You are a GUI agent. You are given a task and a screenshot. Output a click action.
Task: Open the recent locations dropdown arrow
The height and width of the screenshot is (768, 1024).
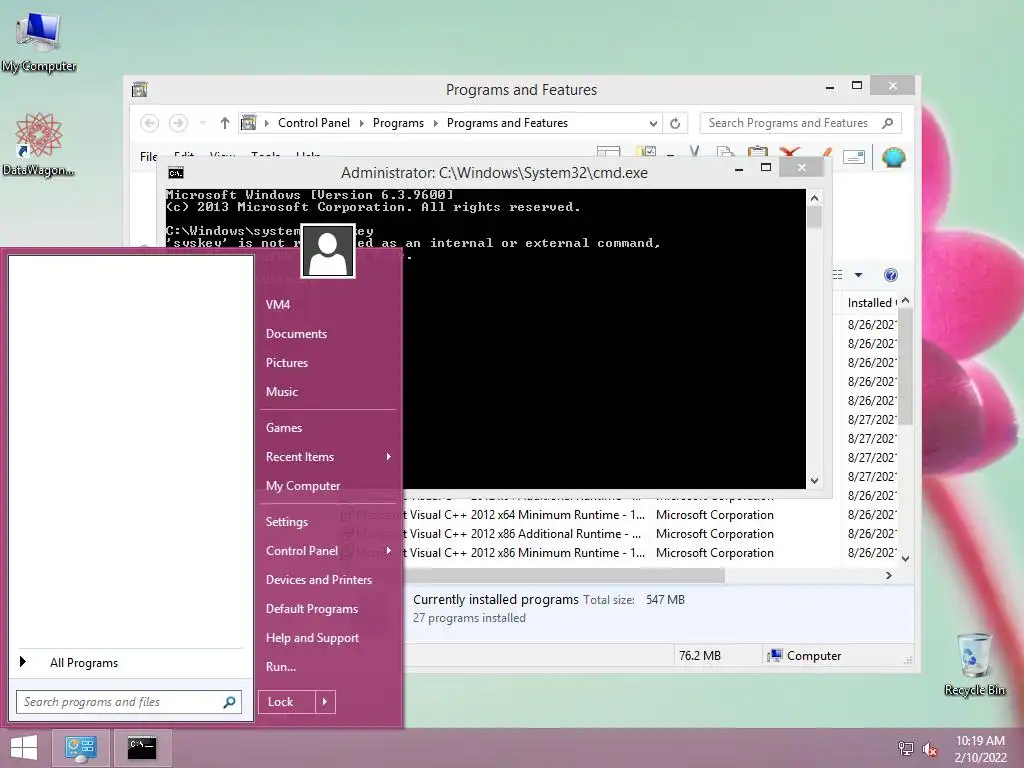(202, 123)
